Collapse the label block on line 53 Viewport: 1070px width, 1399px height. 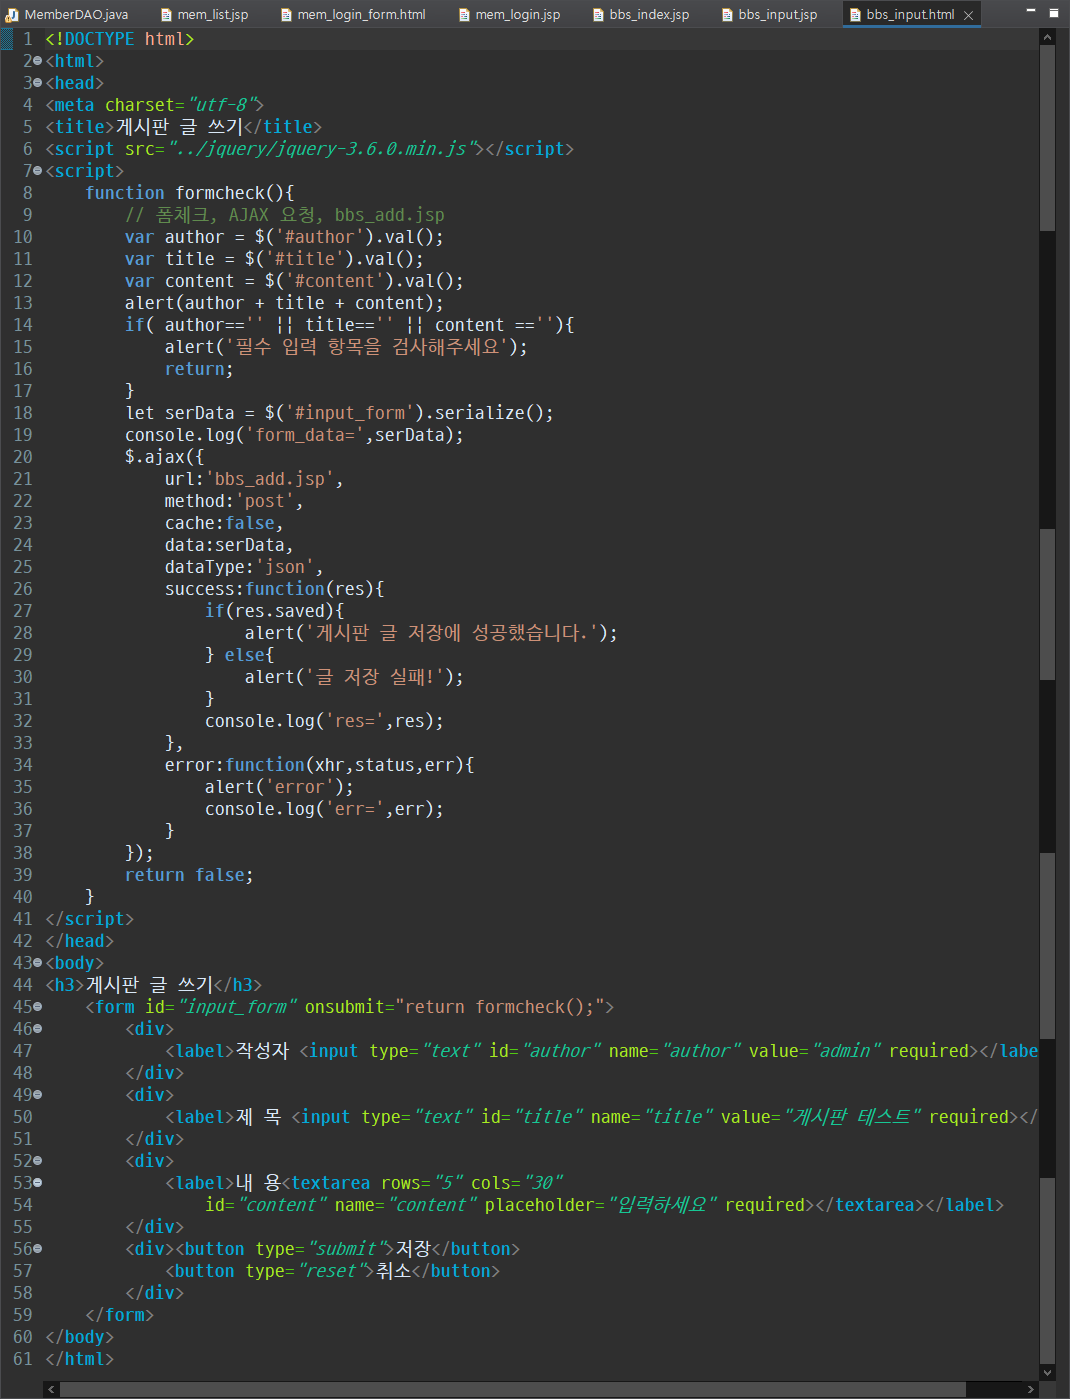[37, 1183]
